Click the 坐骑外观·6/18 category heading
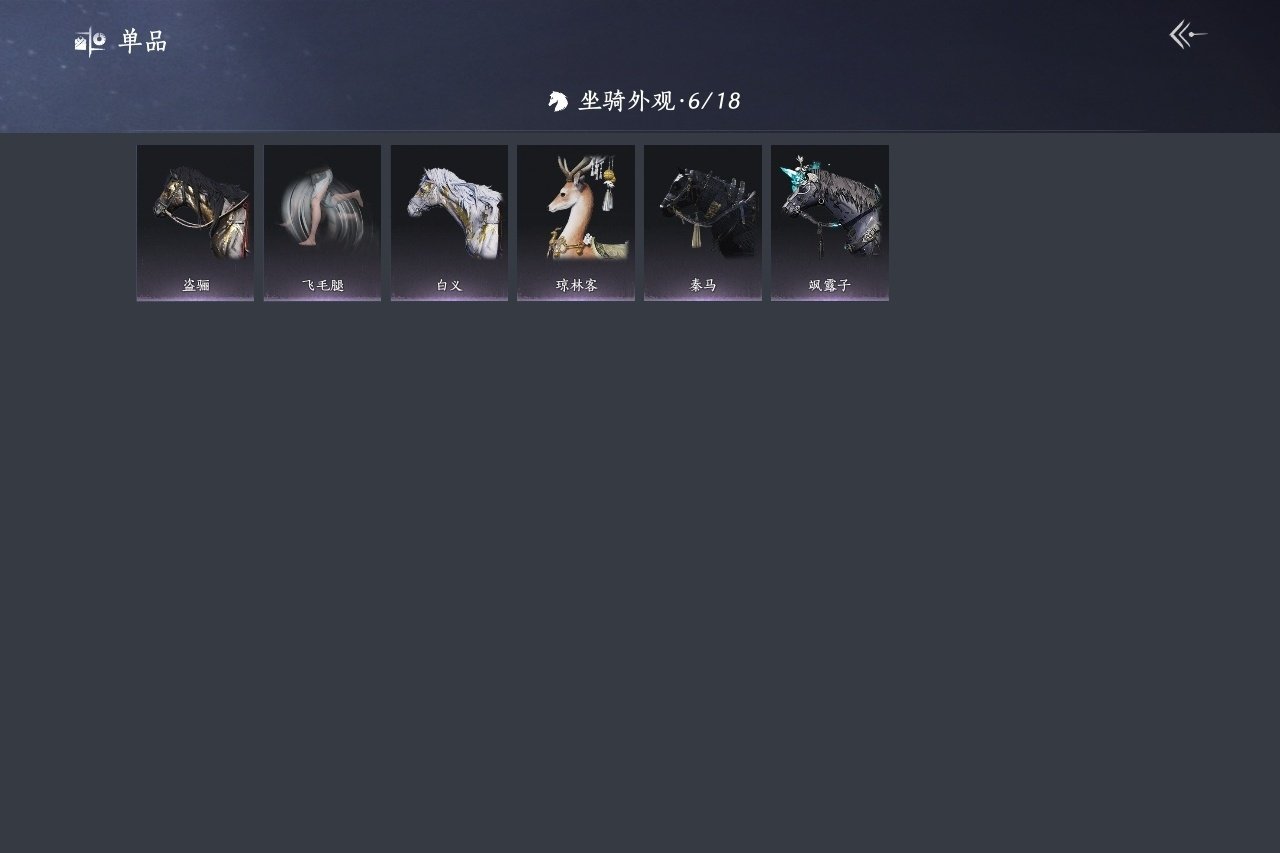The height and width of the screenshot is (853, 1280). click(659, 101)
